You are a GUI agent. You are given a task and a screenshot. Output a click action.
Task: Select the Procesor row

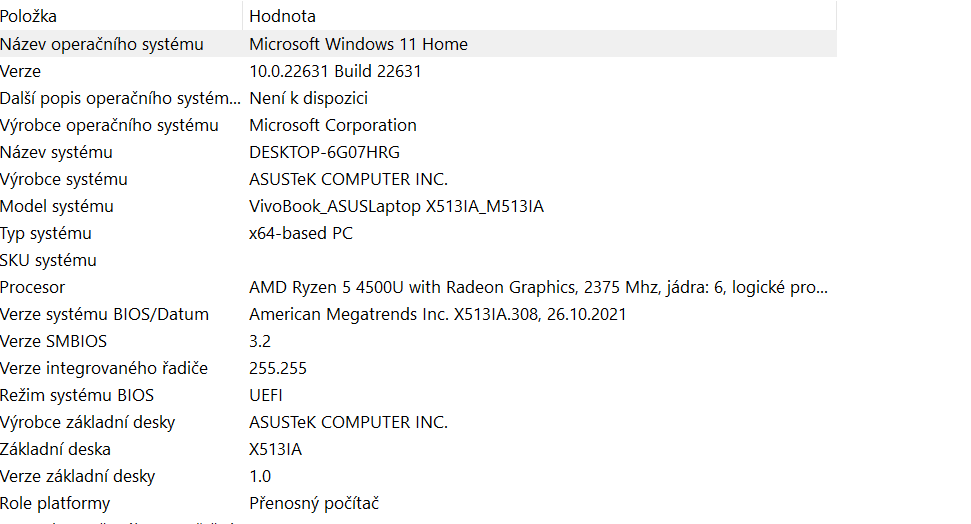tap(418, 287)
